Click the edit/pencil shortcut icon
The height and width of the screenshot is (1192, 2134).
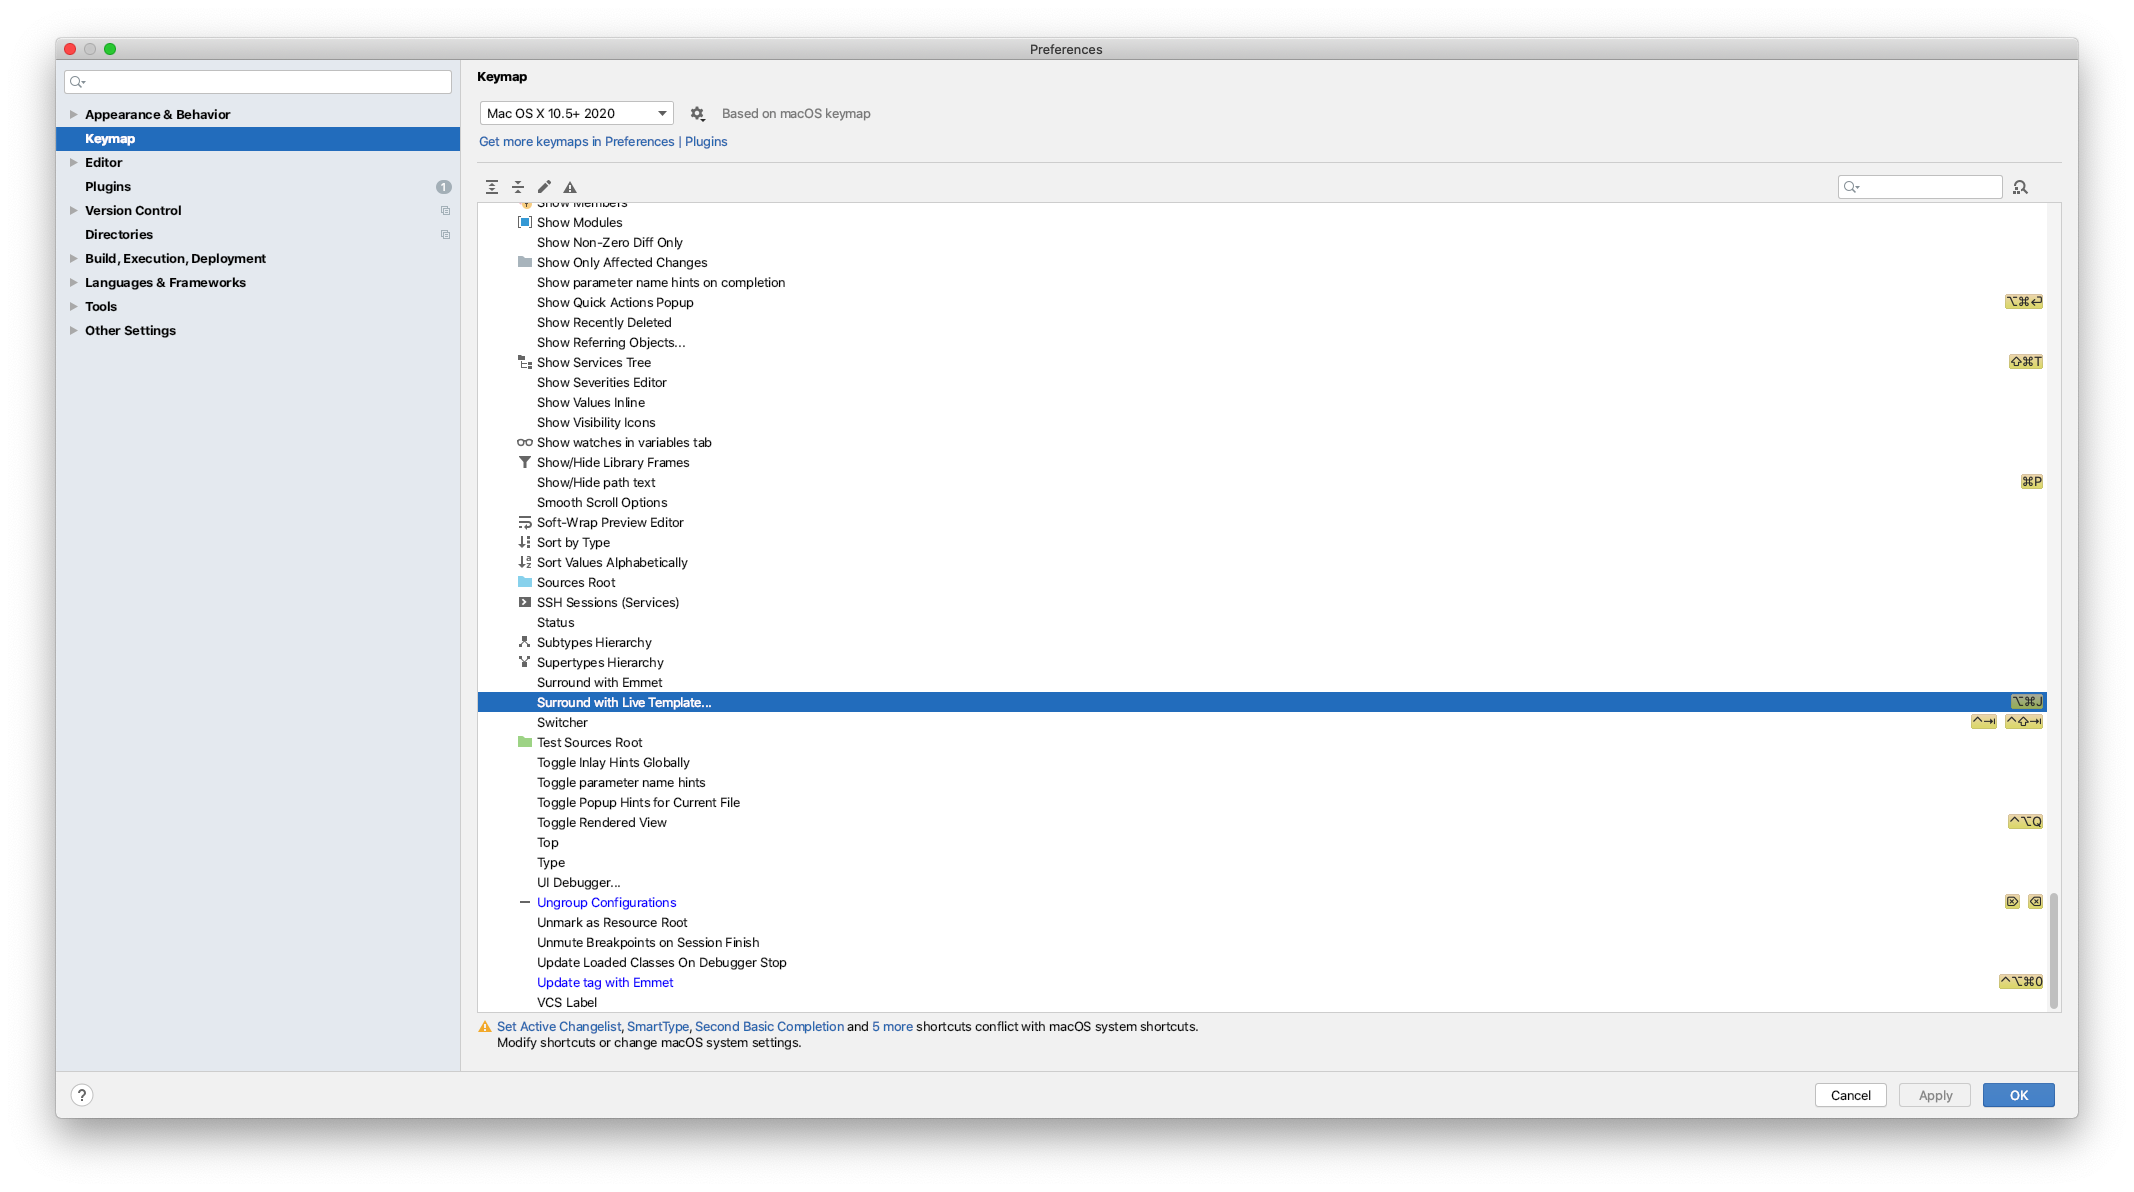[x=544, y=186]
